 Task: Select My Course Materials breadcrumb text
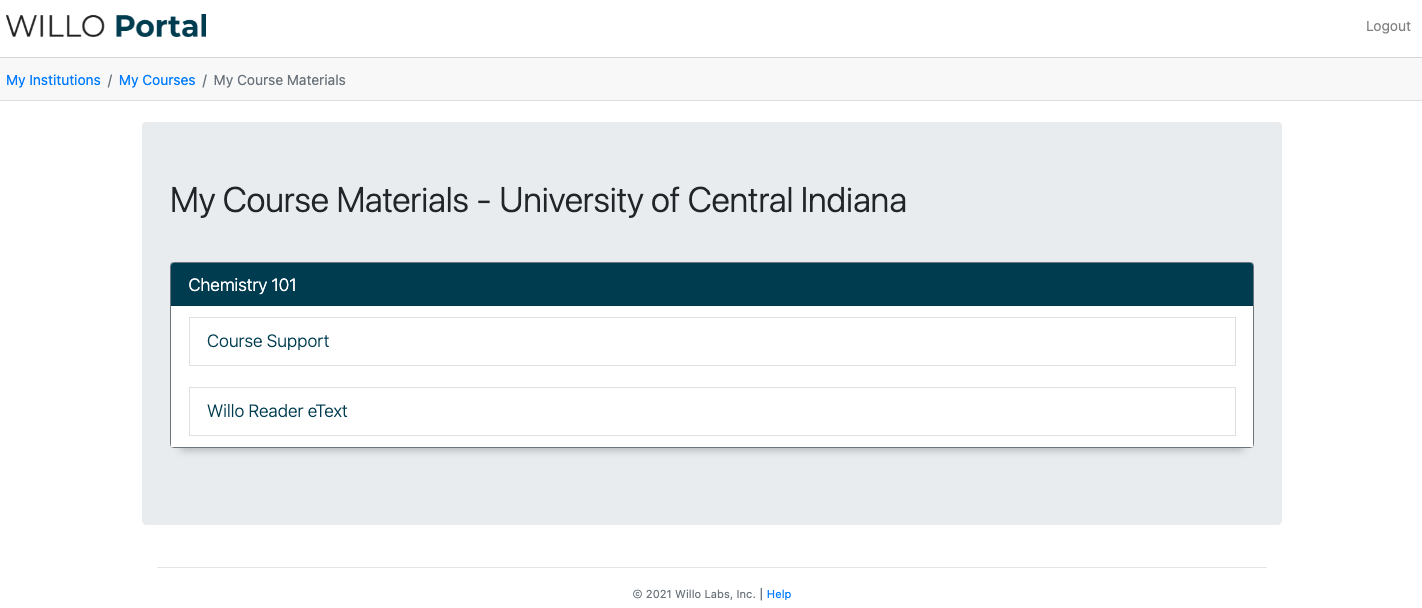[x=280, y=80]
